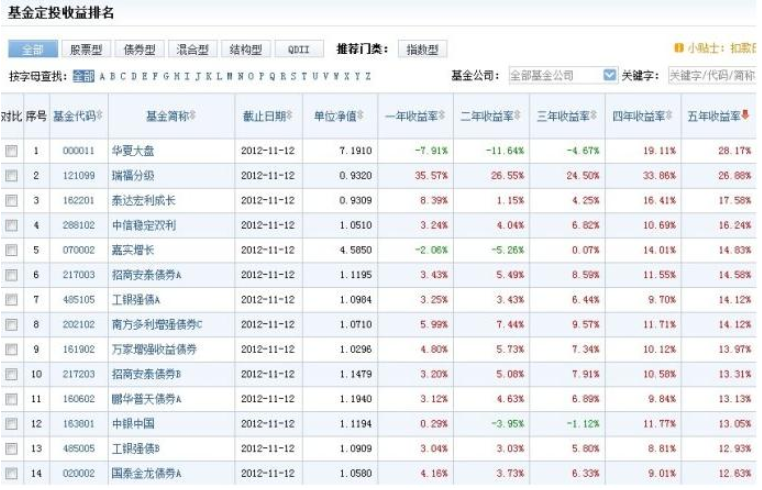Click the 一年收益率 value 35.57%
Screen dimensions: 762x490
(x=431, y=175)
